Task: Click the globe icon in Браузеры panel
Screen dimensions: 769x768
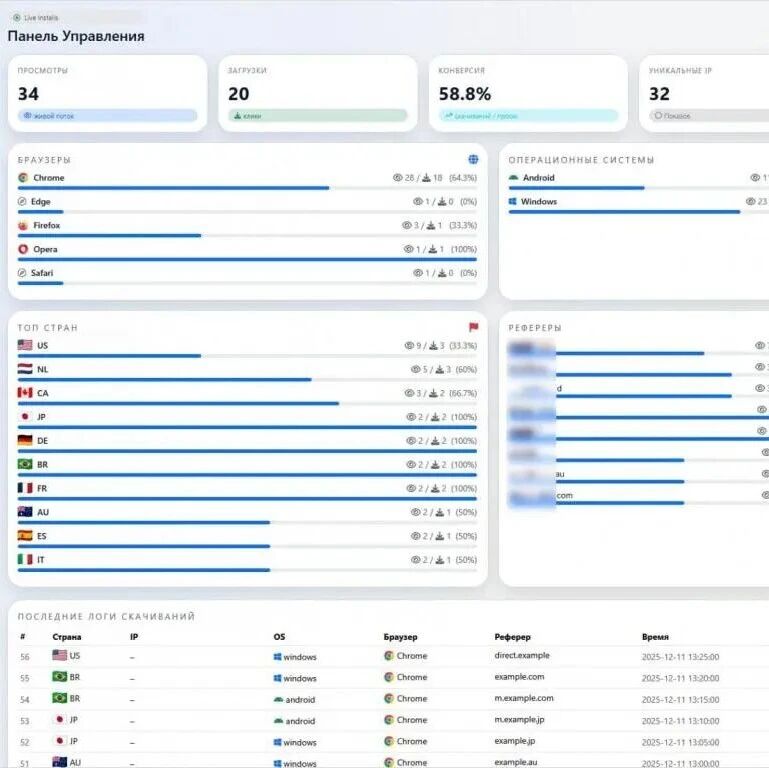Action: (x=473, y=159)
